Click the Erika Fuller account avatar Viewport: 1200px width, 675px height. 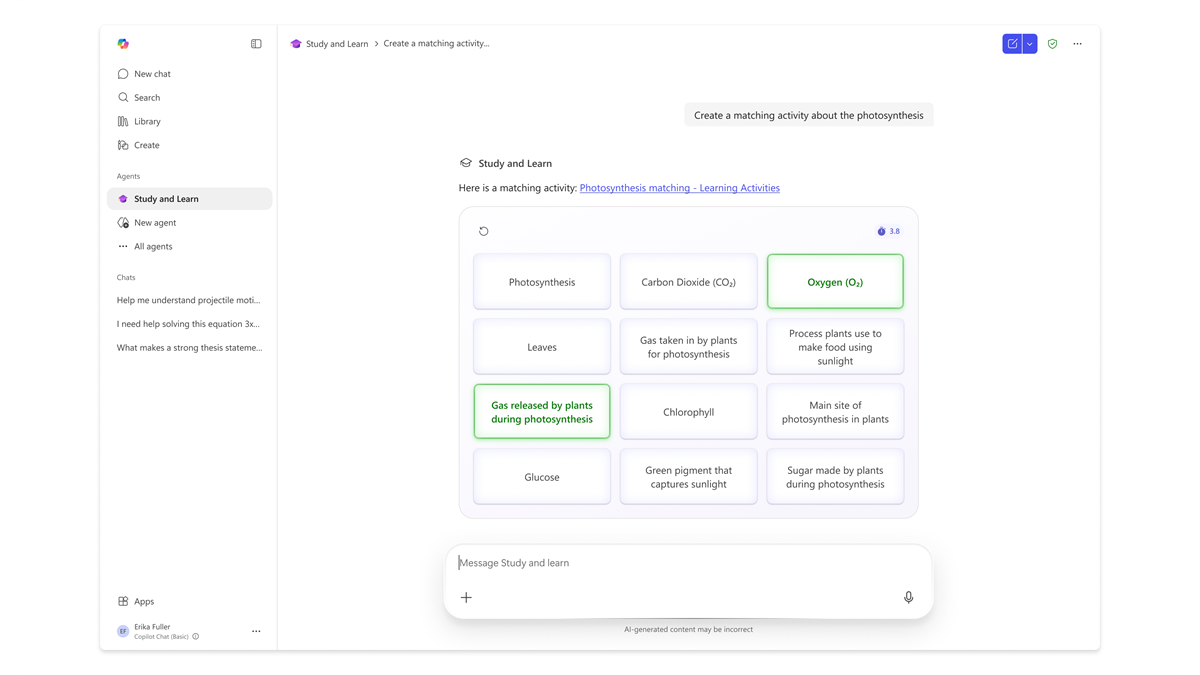123,632
